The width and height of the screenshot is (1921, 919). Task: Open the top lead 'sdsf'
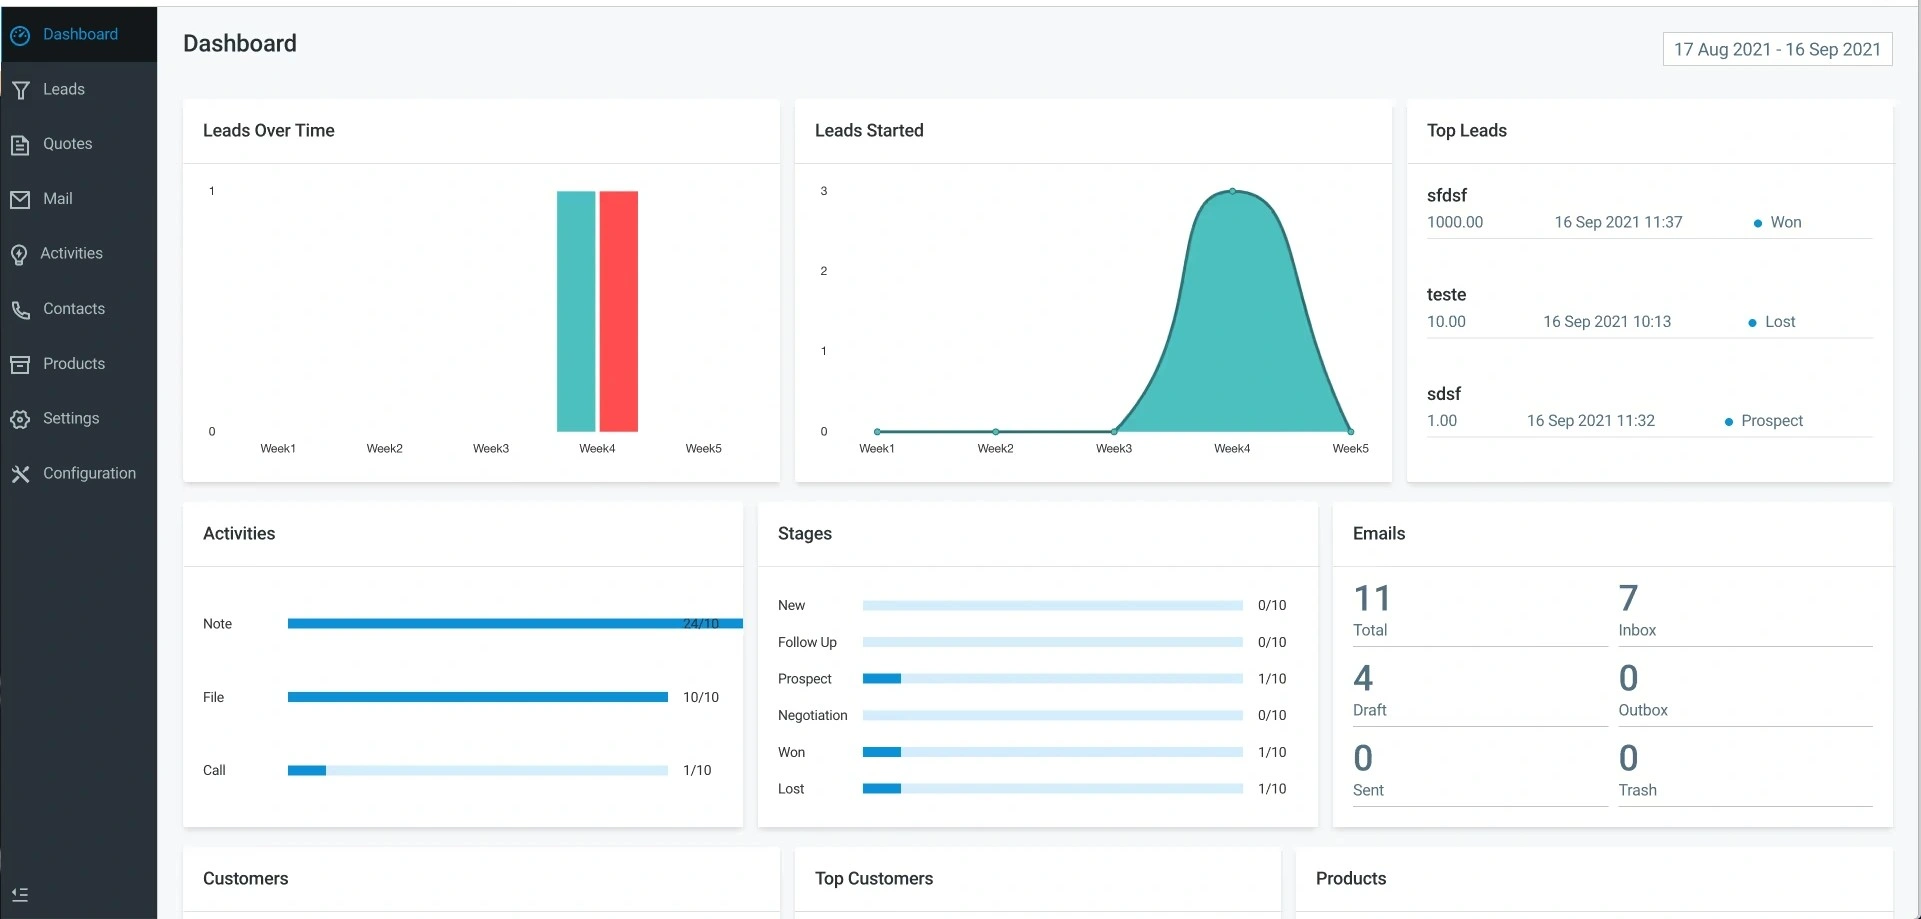point(1444,393)
